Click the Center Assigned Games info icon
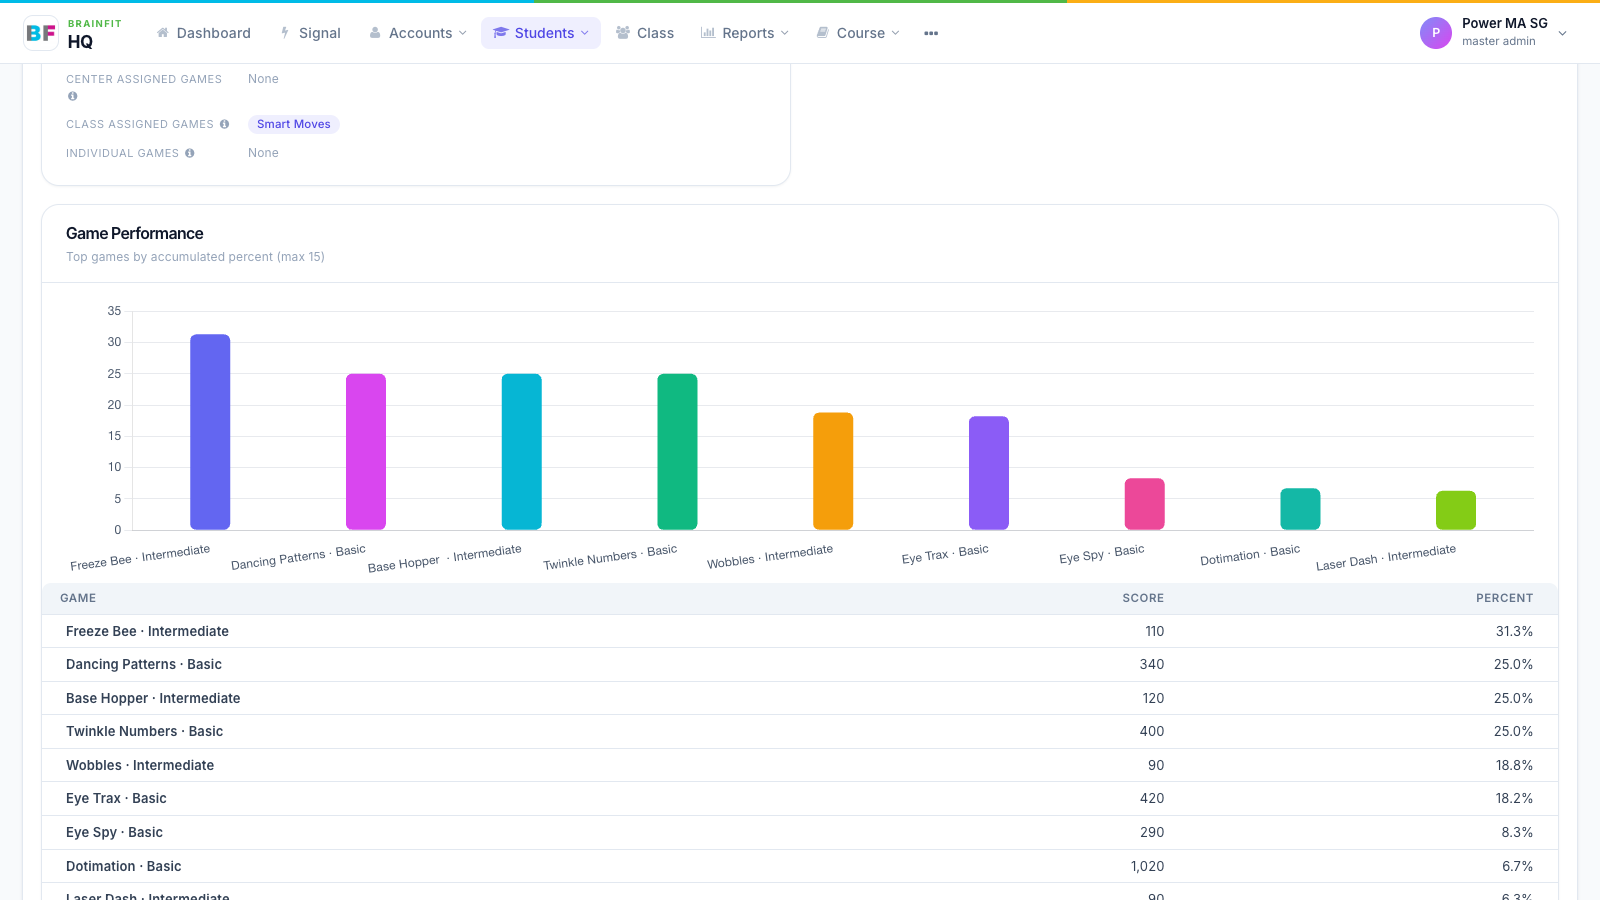Image resolution: width=1600 pixels, height=900 pixels. point(72,96)
